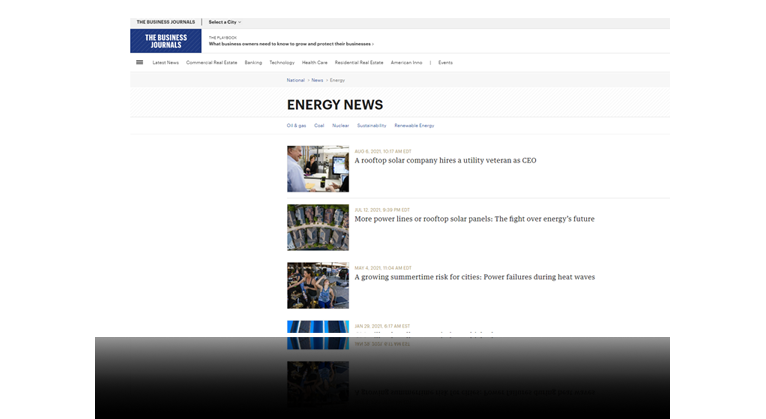This screenshot has width=766, height=419.
Task: Filter by Sustainability topic
Action: [x=372, y=126]
